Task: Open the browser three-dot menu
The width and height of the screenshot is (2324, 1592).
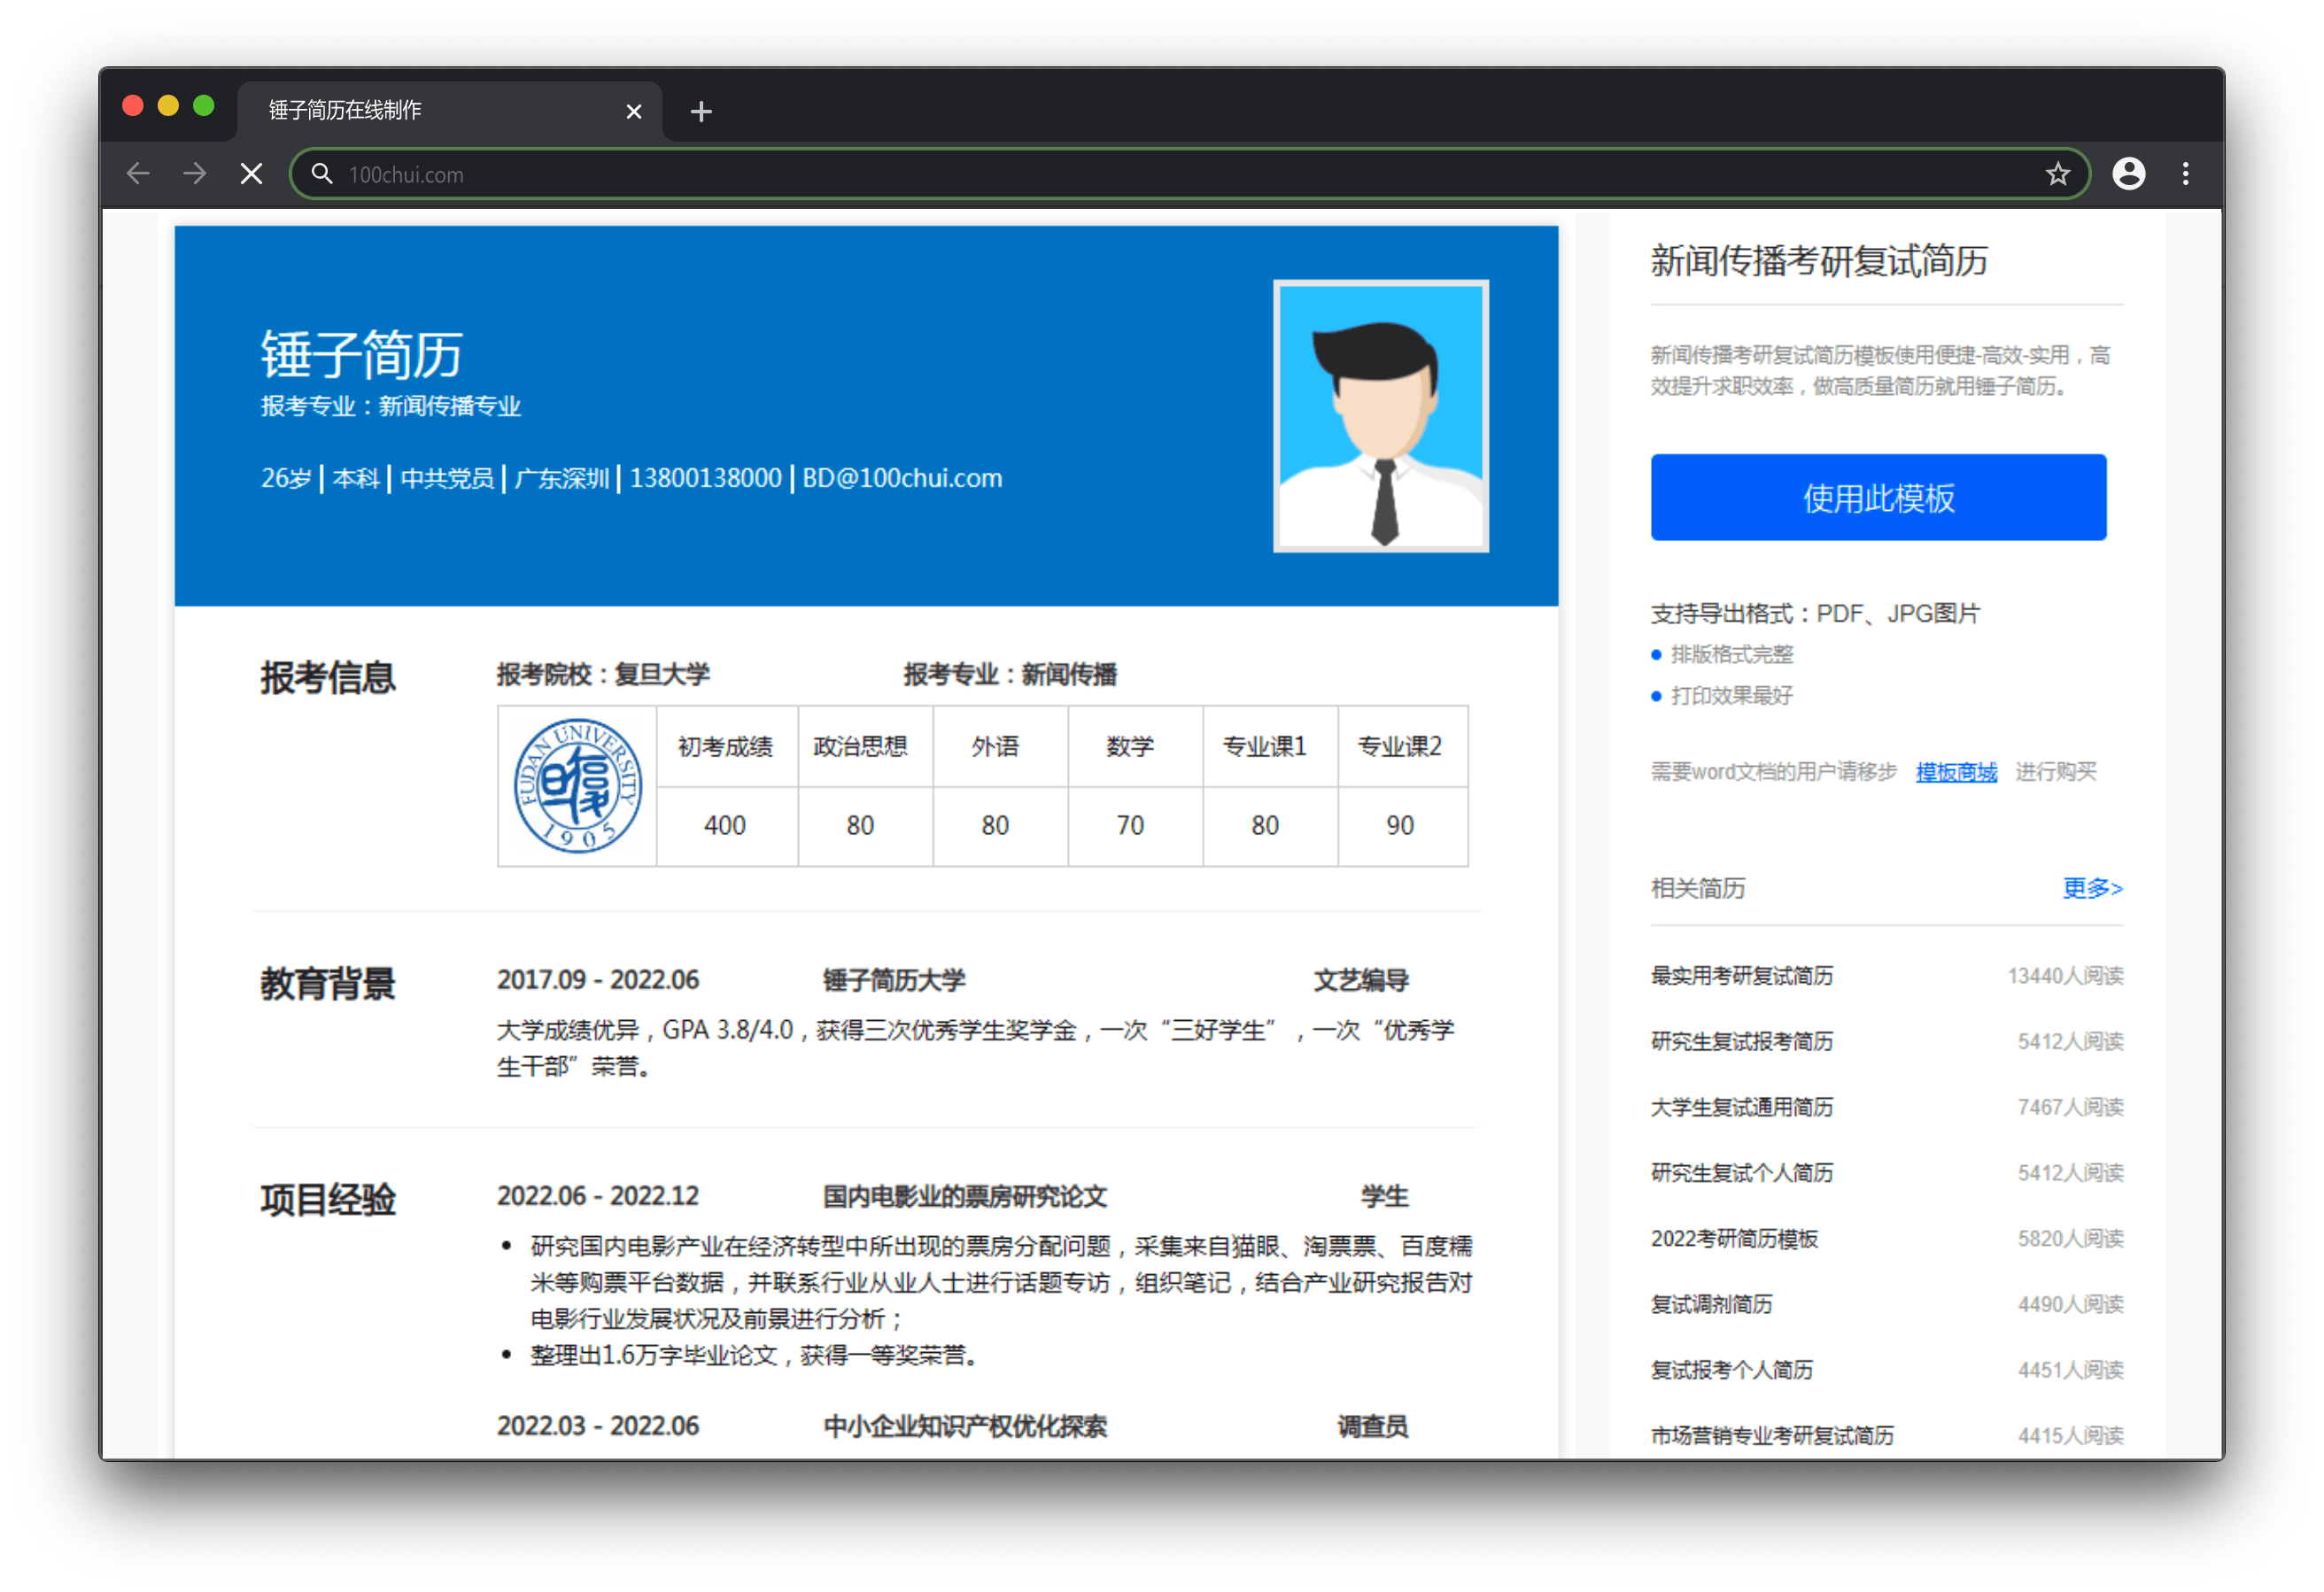Action: click(2186, 174)
